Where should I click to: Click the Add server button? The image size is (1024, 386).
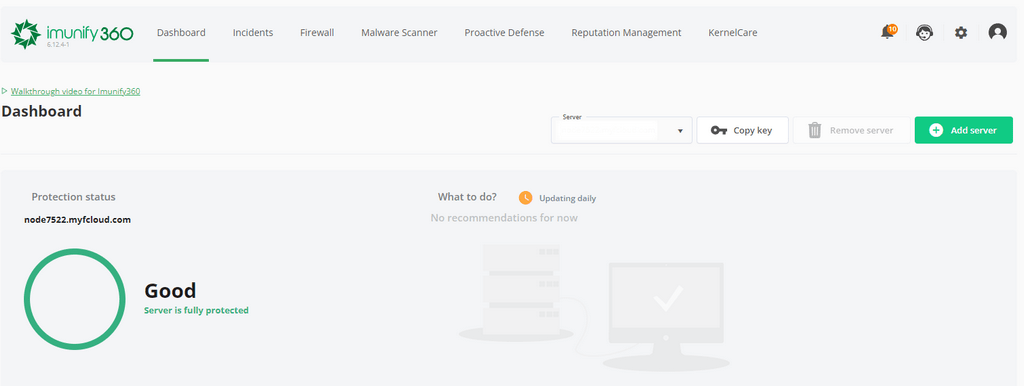coord(964,130)
